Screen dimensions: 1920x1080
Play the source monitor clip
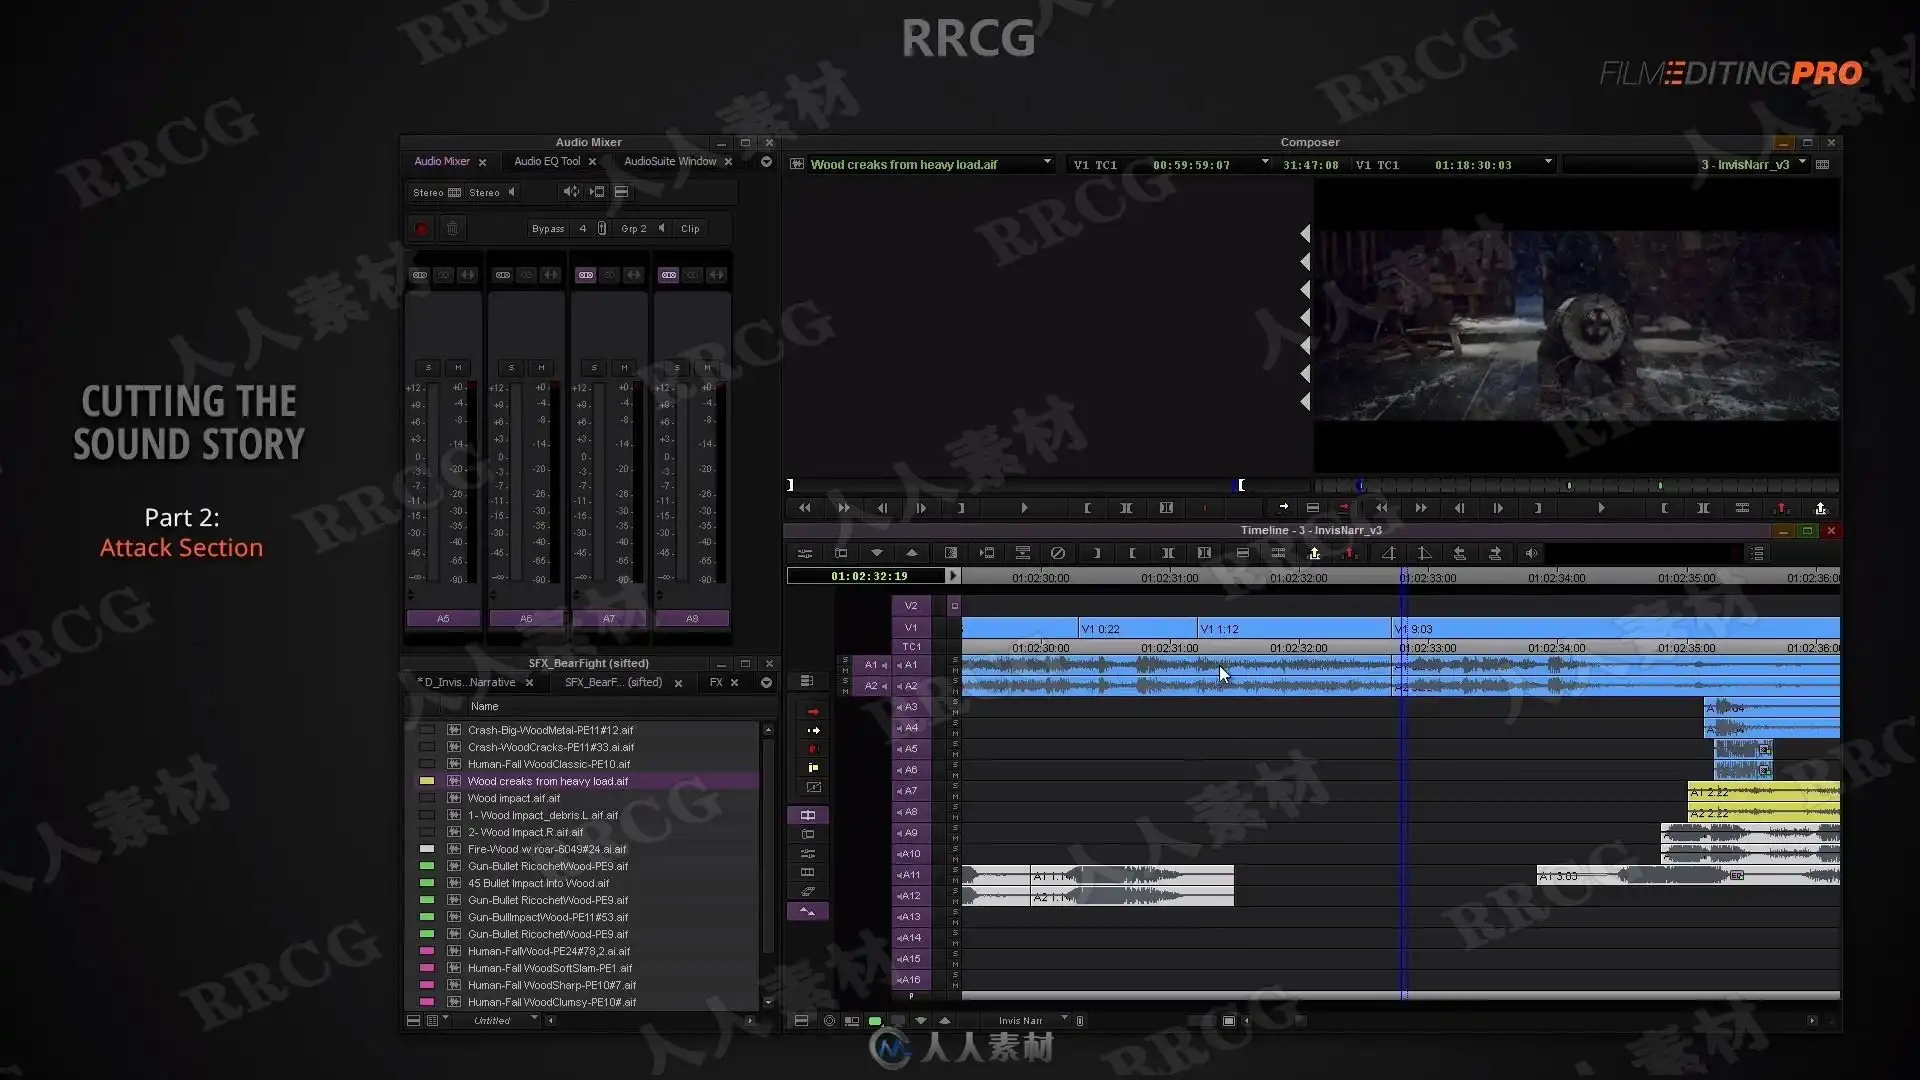coord(1024,508)
